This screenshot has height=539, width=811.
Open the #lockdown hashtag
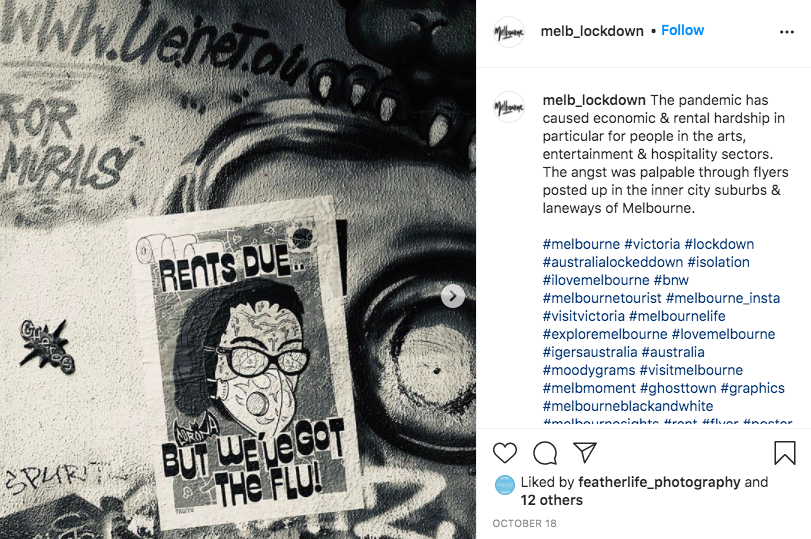tap(719, 244)
